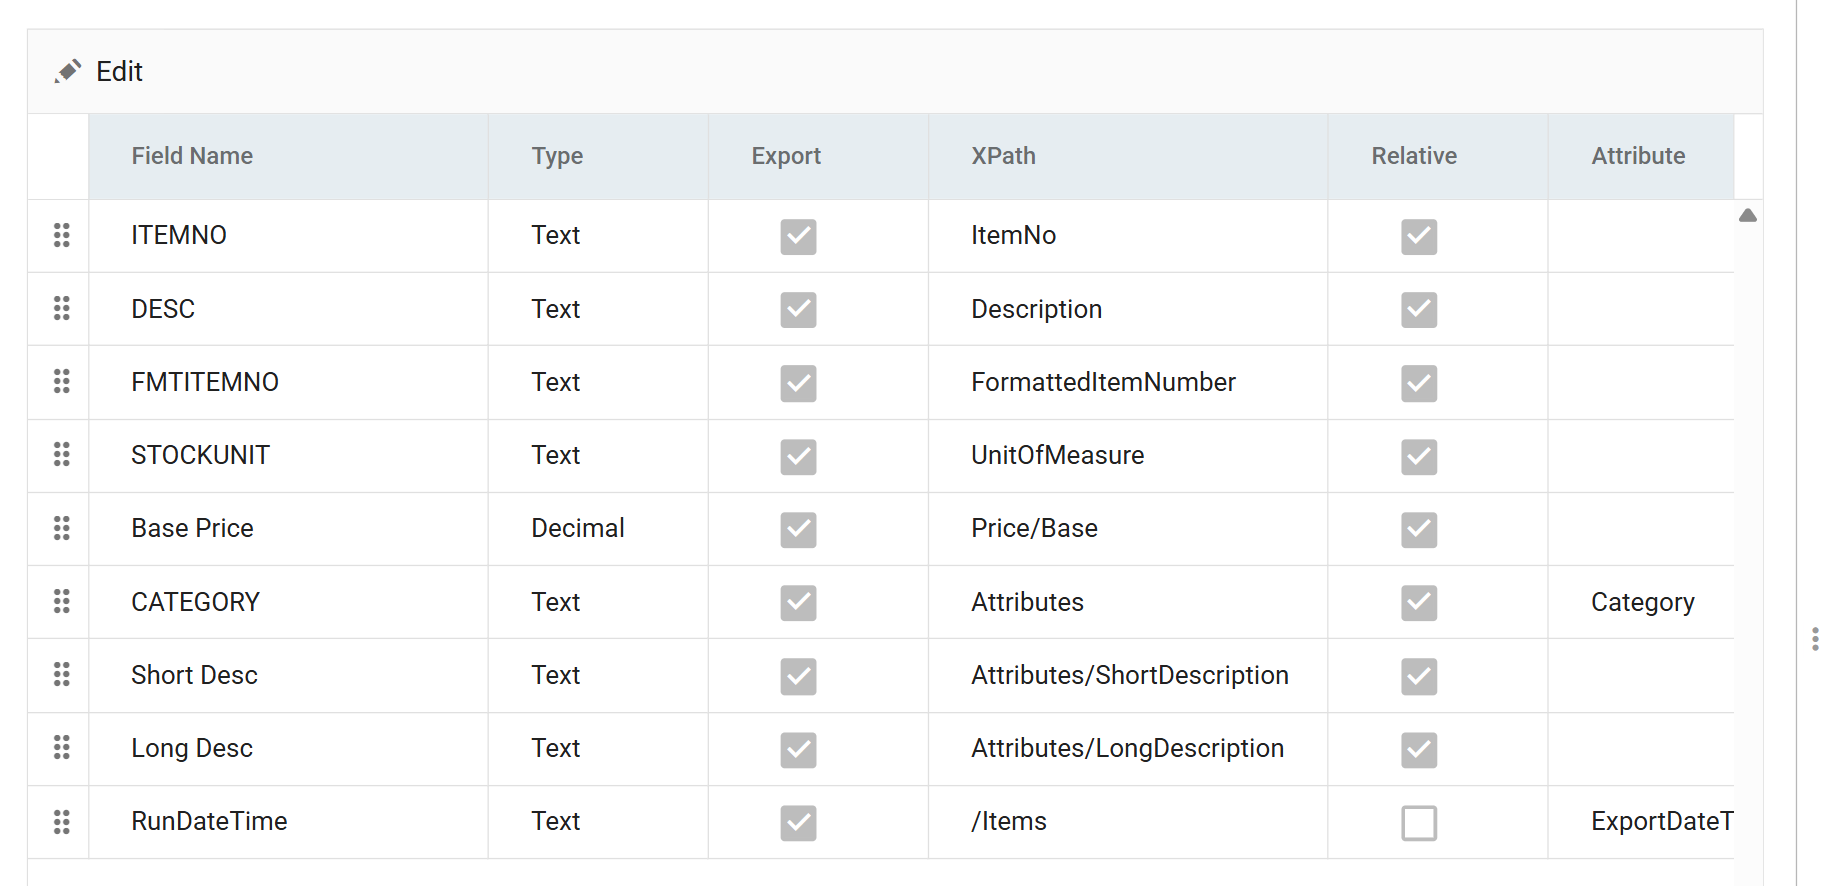Toggle Export checkbox for Short Desc
1824x886 pixels.
click(798, 677)
